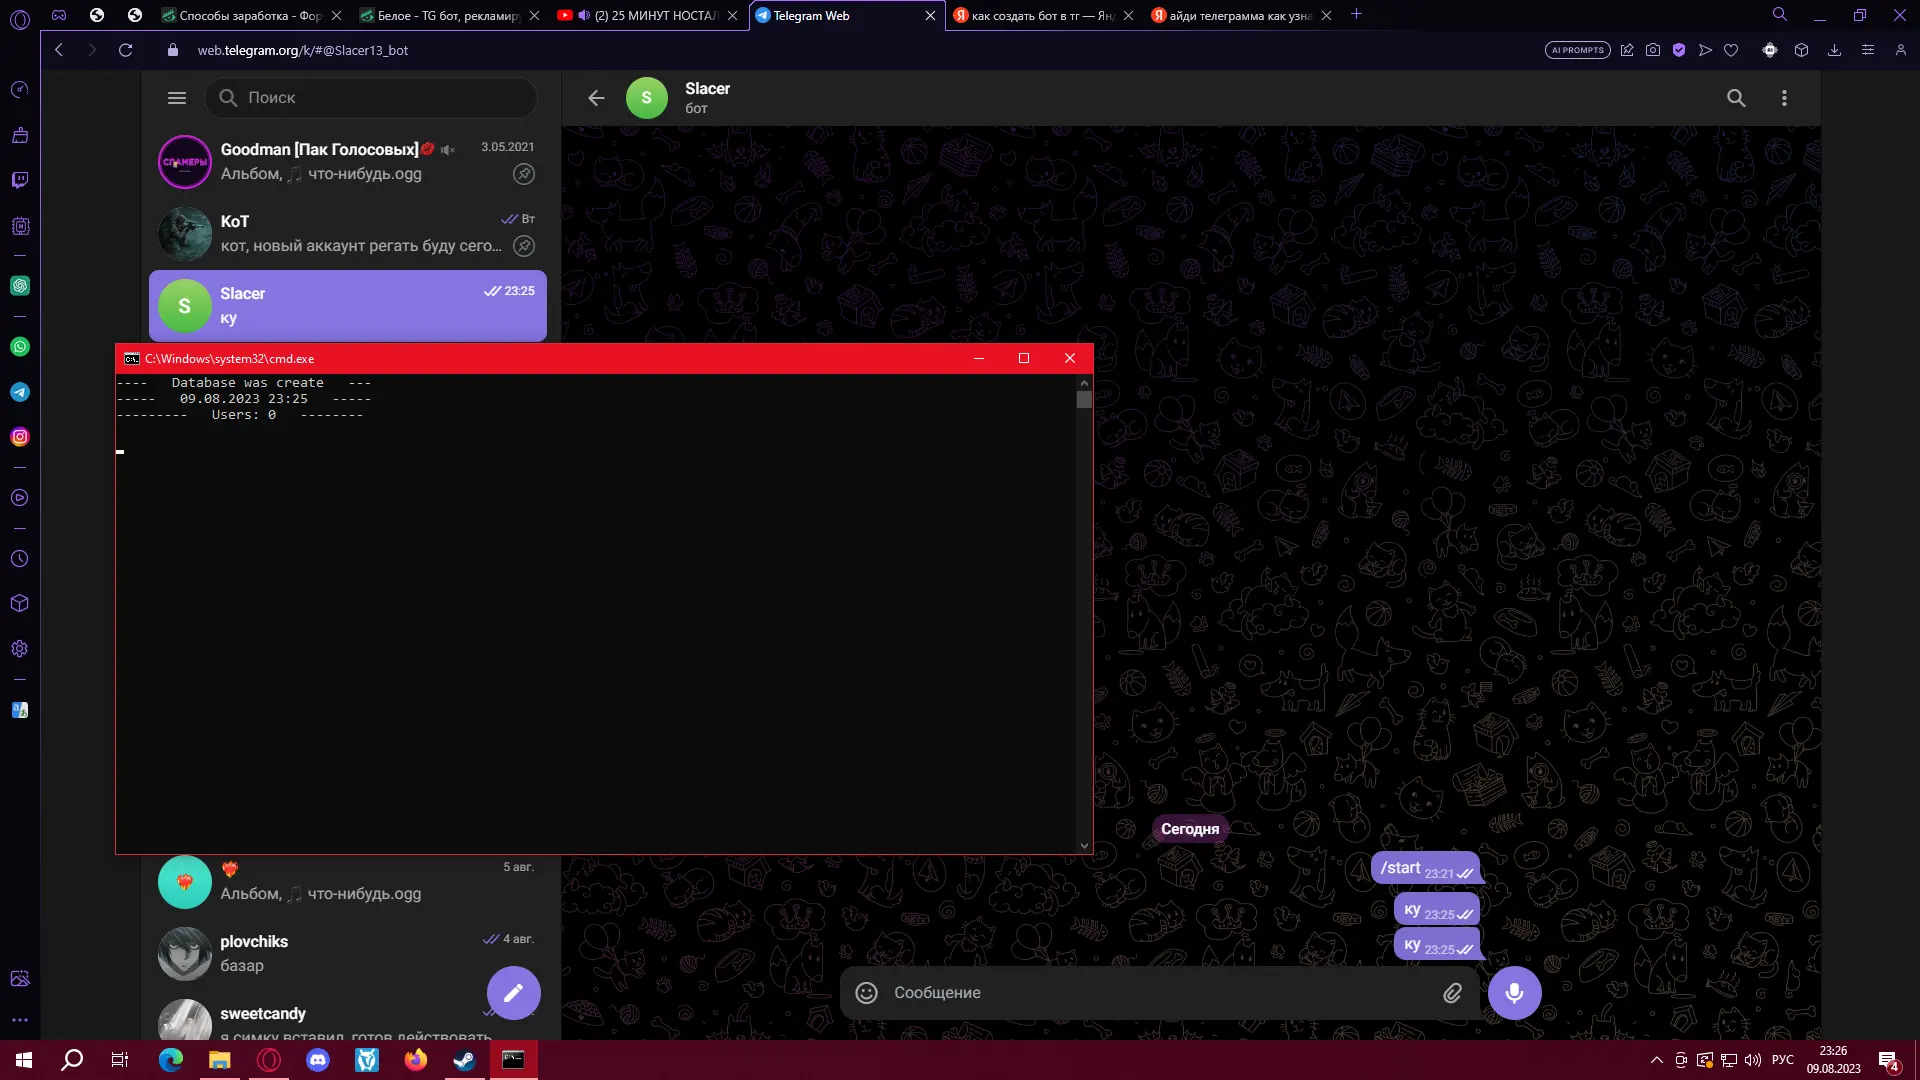Screen dimensions: 1920x1080
Task: Reload the current page
Action: coord(125,50)
